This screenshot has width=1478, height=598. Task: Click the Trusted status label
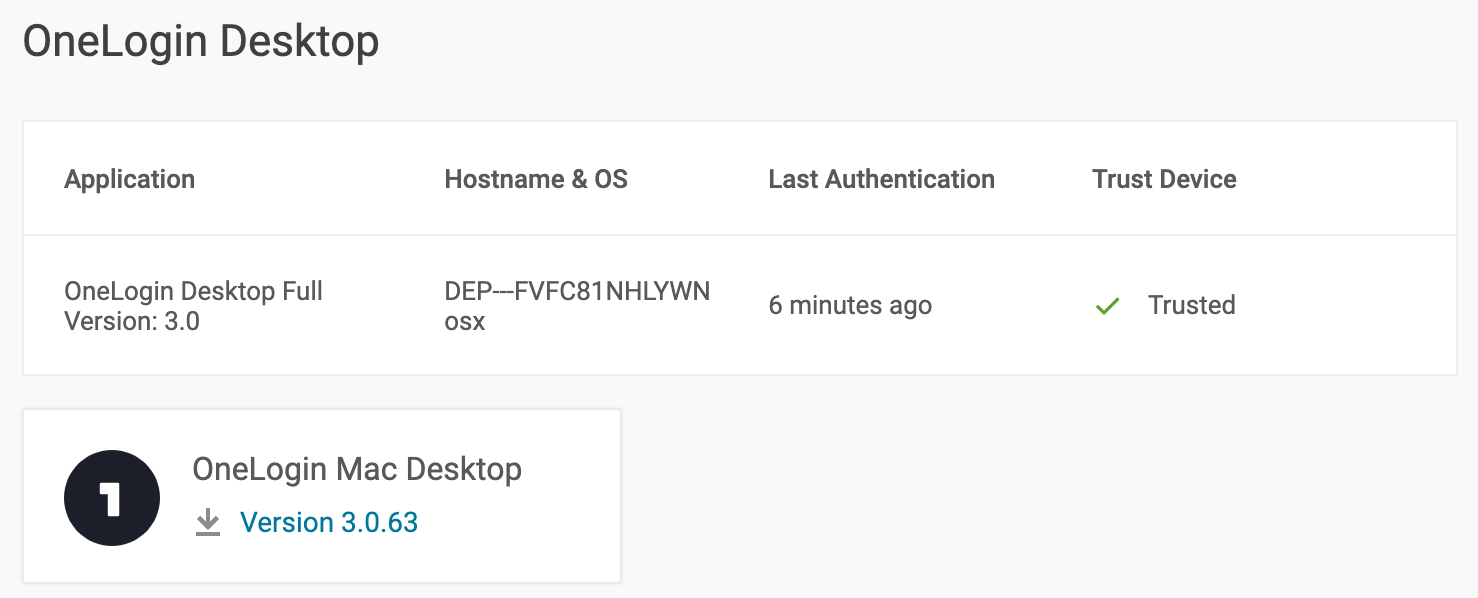click(1191, 306)
